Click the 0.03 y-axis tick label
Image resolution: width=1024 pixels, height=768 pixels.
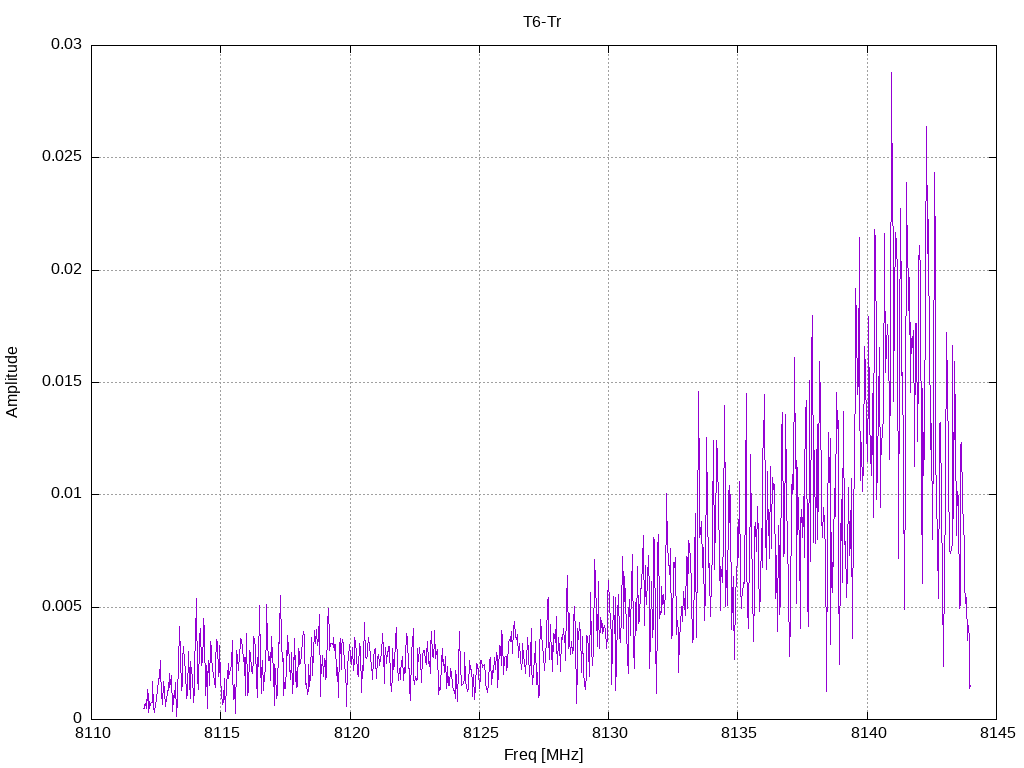pos(67,44)
